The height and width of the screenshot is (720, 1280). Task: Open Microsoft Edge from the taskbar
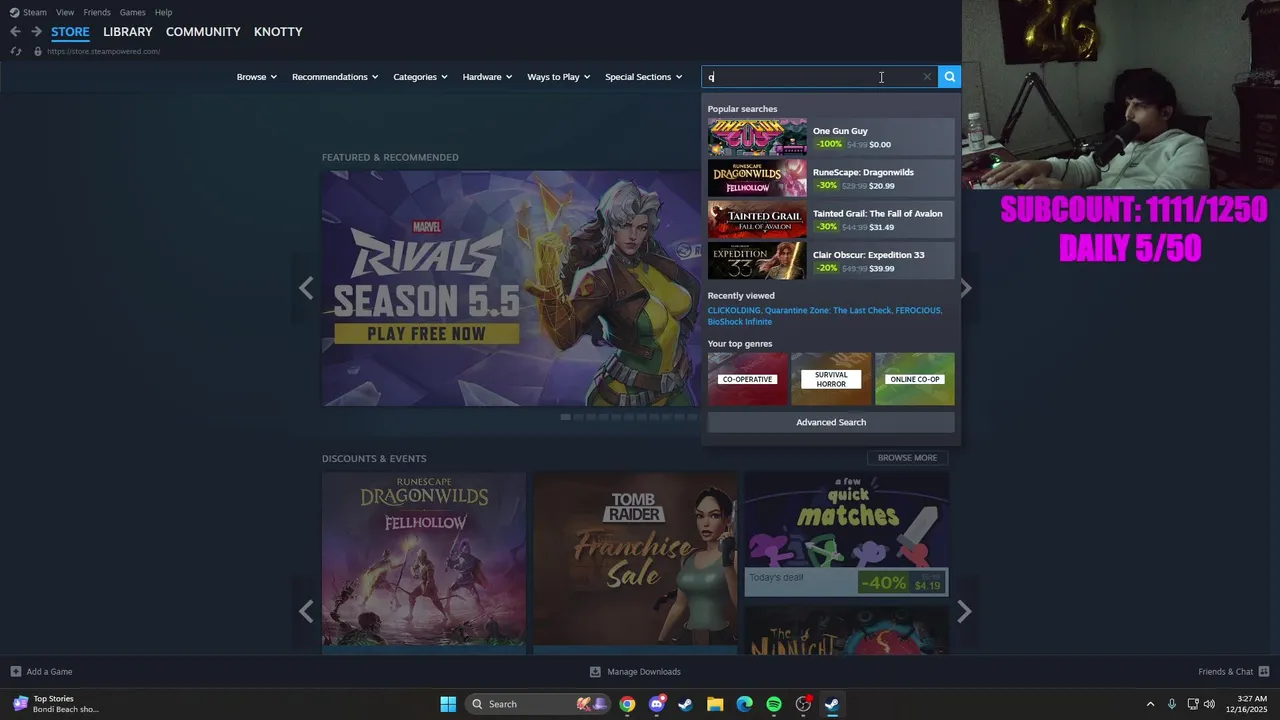pos(744,704)
